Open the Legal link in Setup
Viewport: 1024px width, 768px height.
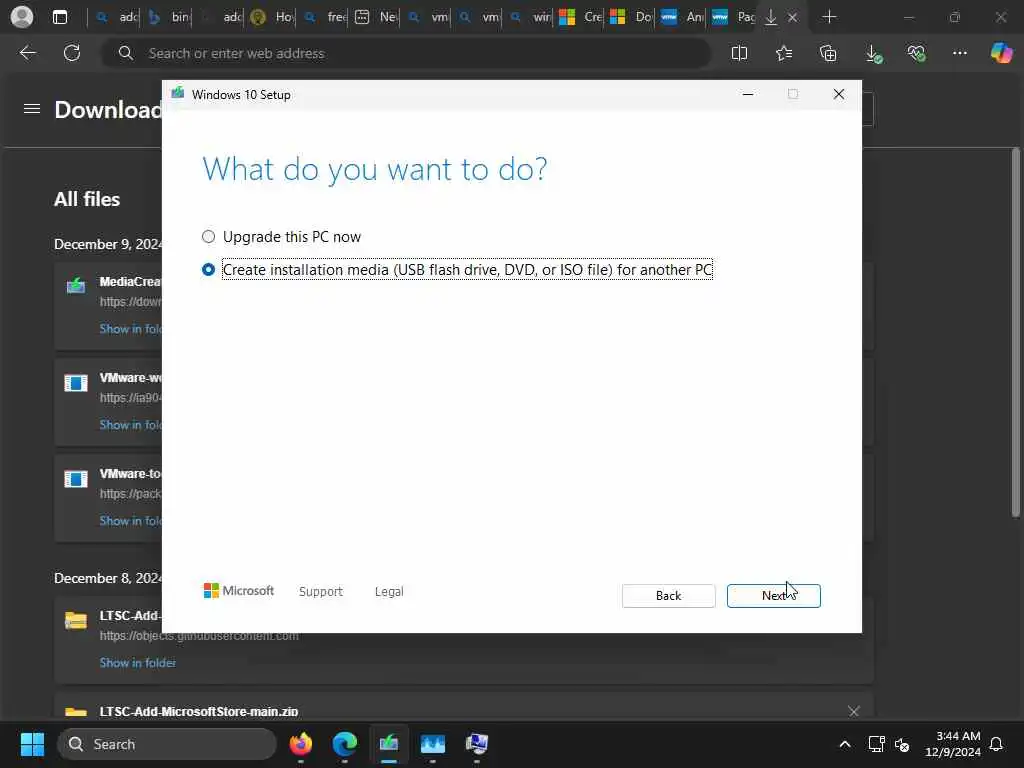click(389, 592)
